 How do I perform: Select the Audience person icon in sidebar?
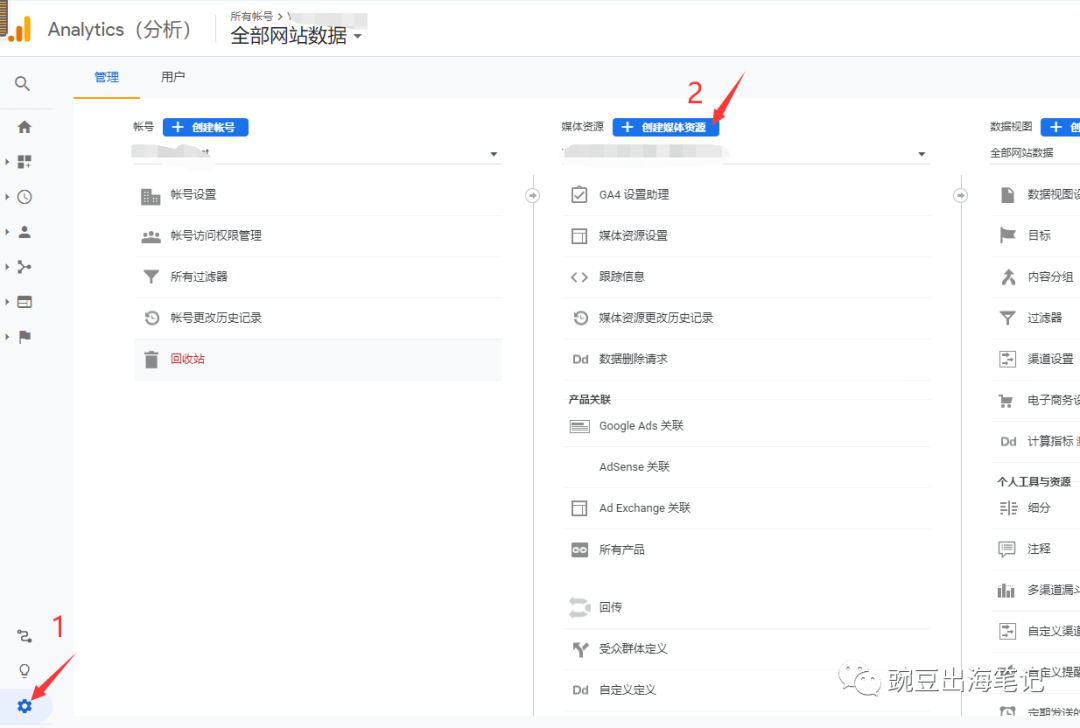coord(25,232)
